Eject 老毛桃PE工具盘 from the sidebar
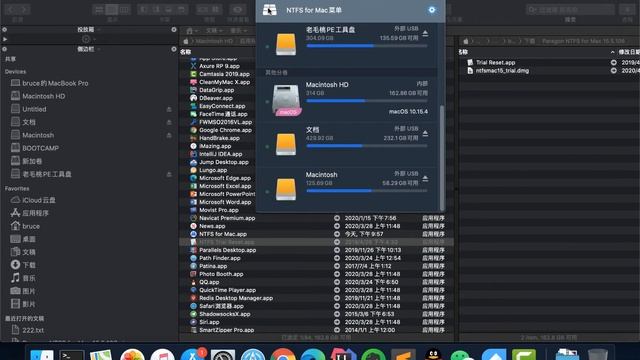 pos(169,174)
